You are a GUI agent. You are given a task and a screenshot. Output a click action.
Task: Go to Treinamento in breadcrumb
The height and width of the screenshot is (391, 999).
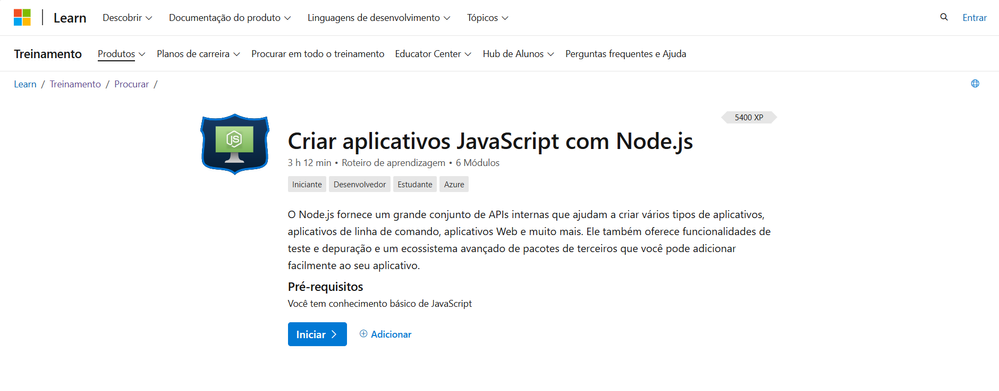click(75, 84)
